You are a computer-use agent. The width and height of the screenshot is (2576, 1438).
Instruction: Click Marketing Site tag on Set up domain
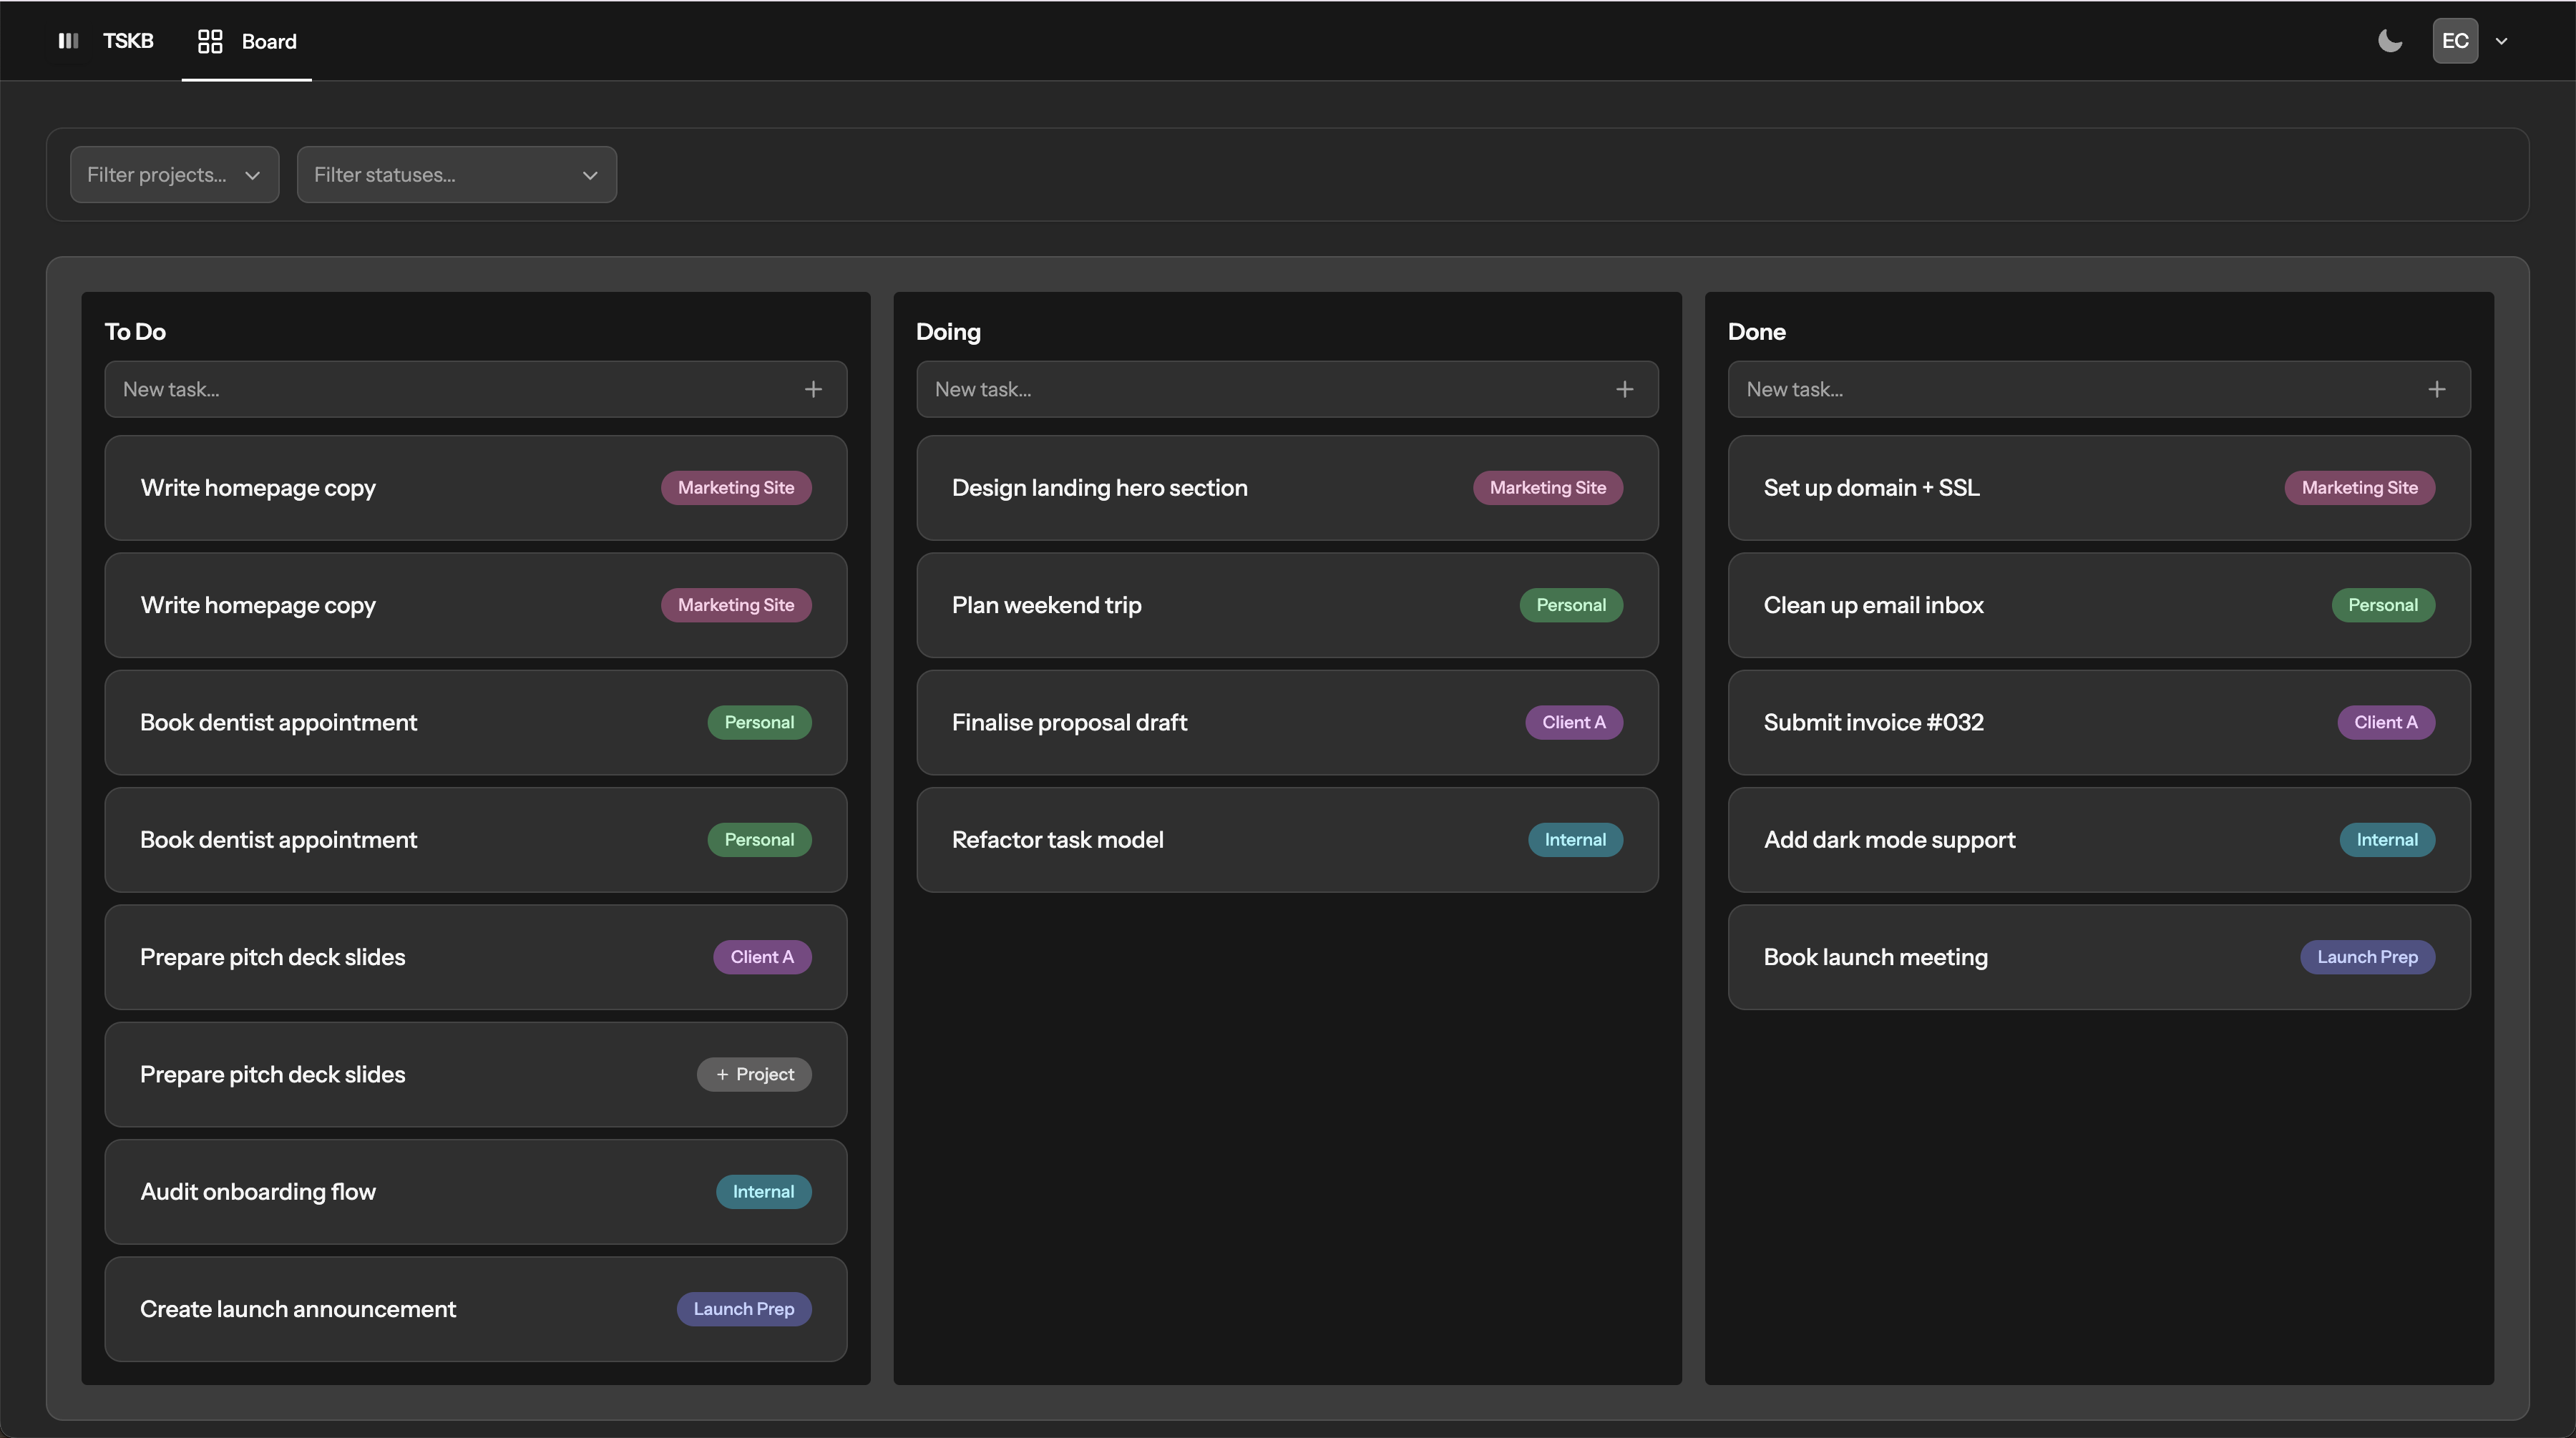(x=2359, y=488)
